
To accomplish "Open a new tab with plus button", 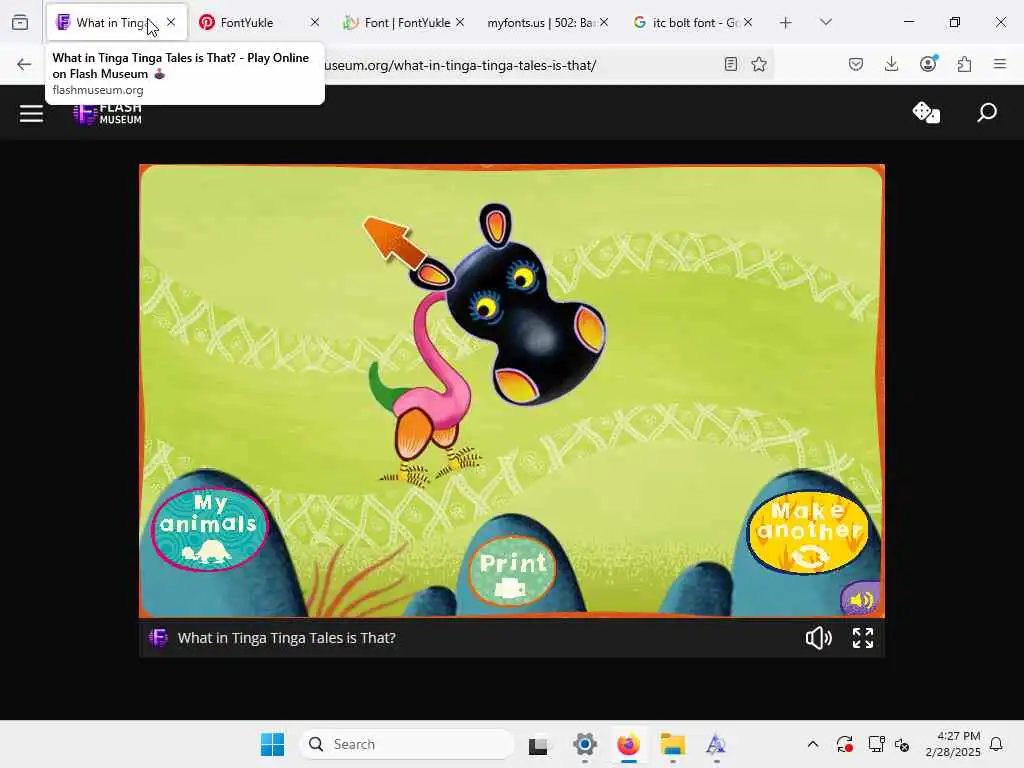I will (786, 23).
